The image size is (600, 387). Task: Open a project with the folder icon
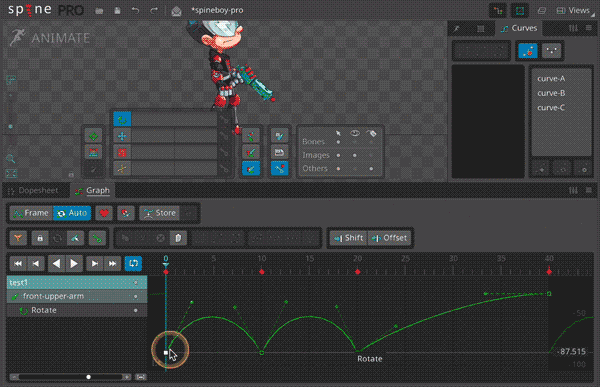tap(99, 11)
